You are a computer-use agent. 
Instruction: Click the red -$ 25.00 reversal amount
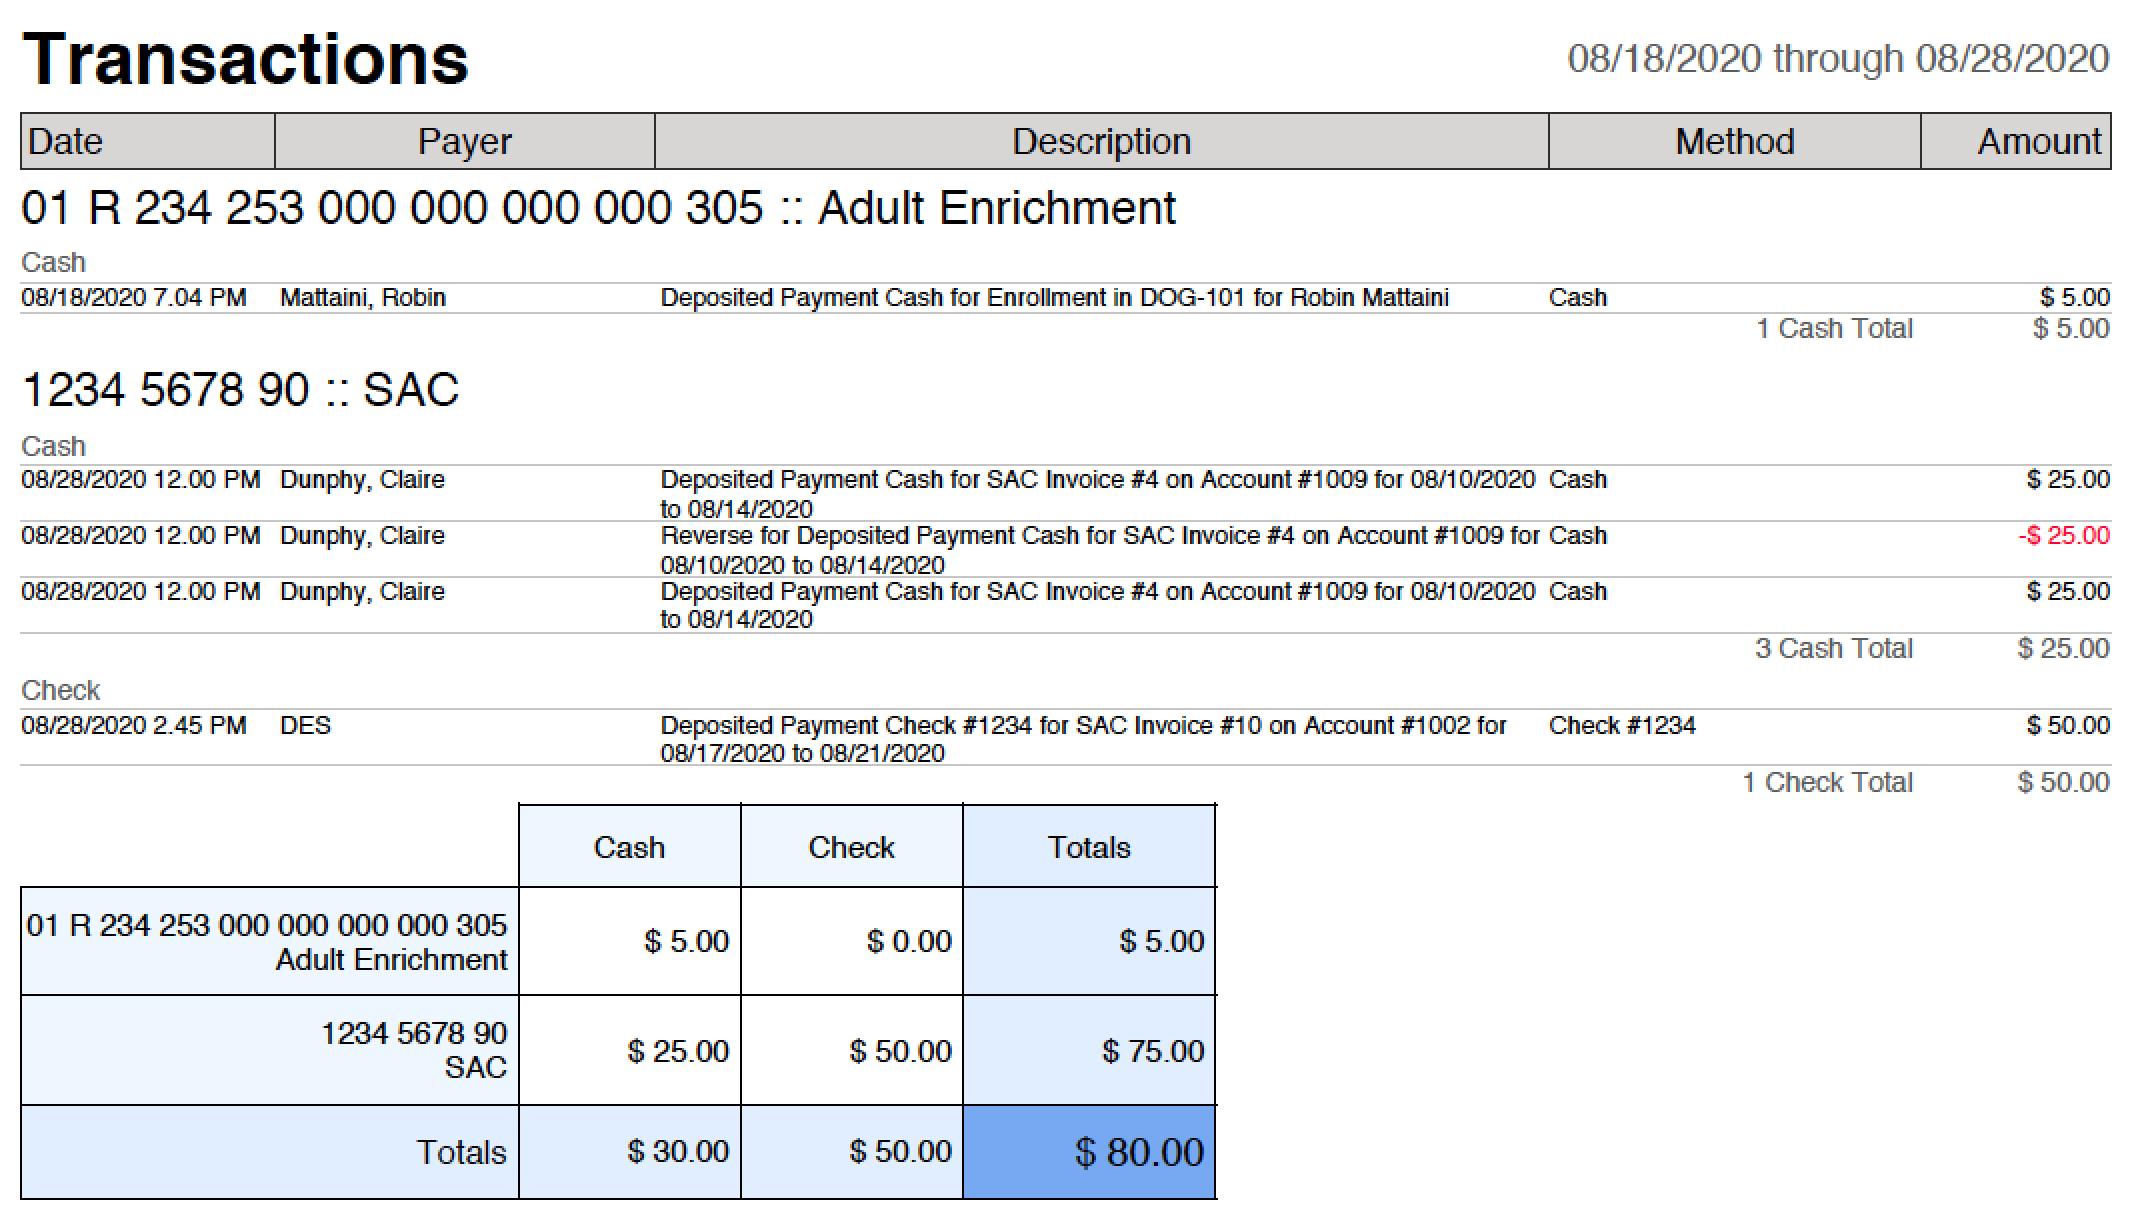tap(2064, 536)
